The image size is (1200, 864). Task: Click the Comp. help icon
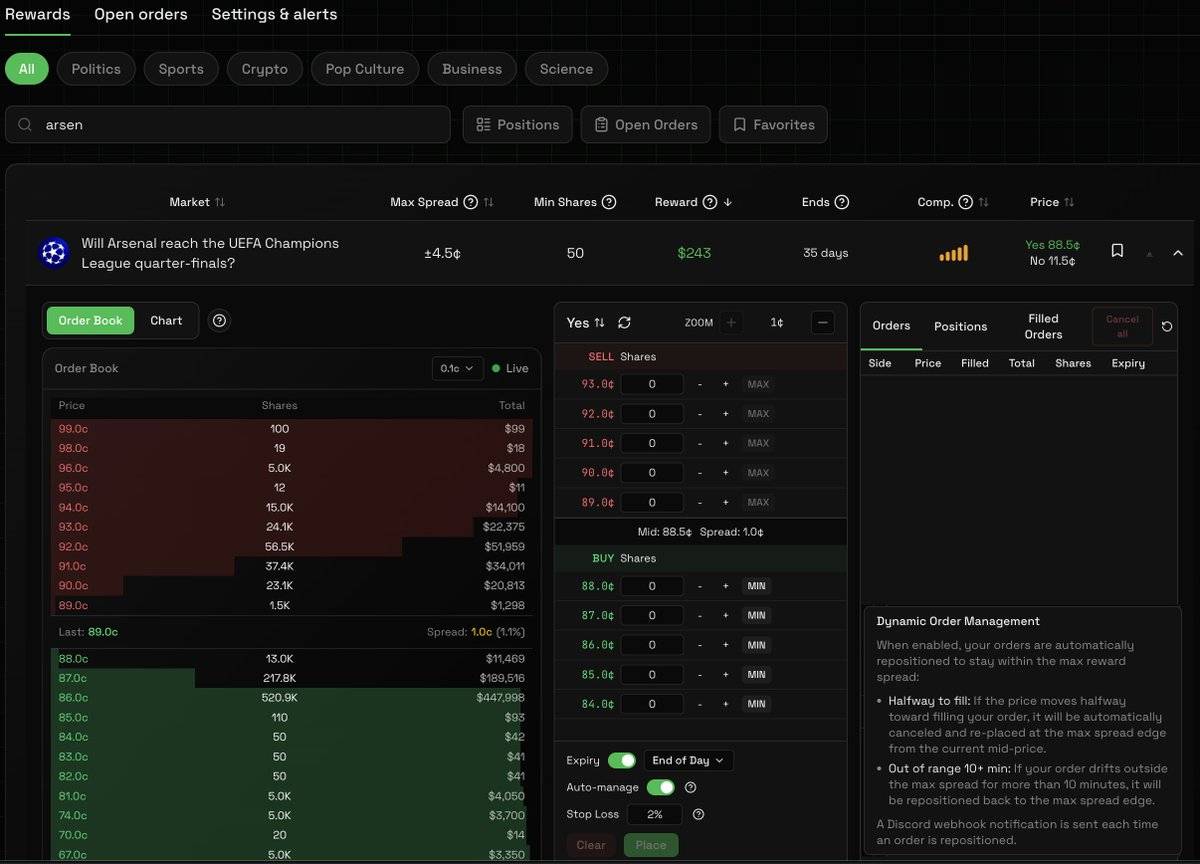click(966, 202)
